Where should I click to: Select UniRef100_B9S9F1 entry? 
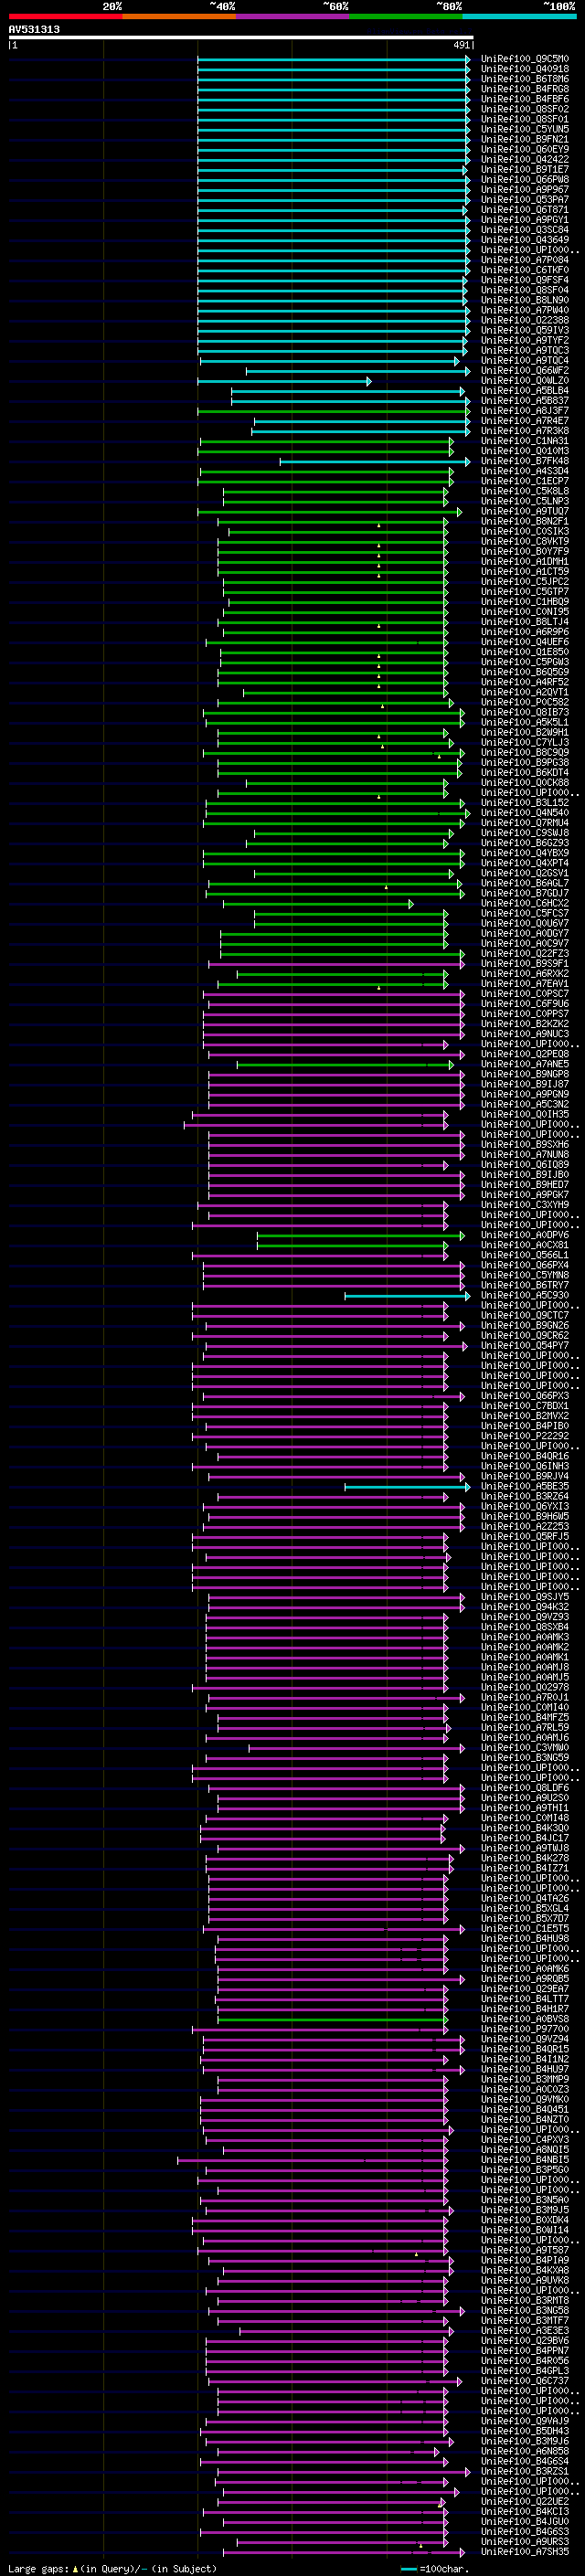coord(524,963)
